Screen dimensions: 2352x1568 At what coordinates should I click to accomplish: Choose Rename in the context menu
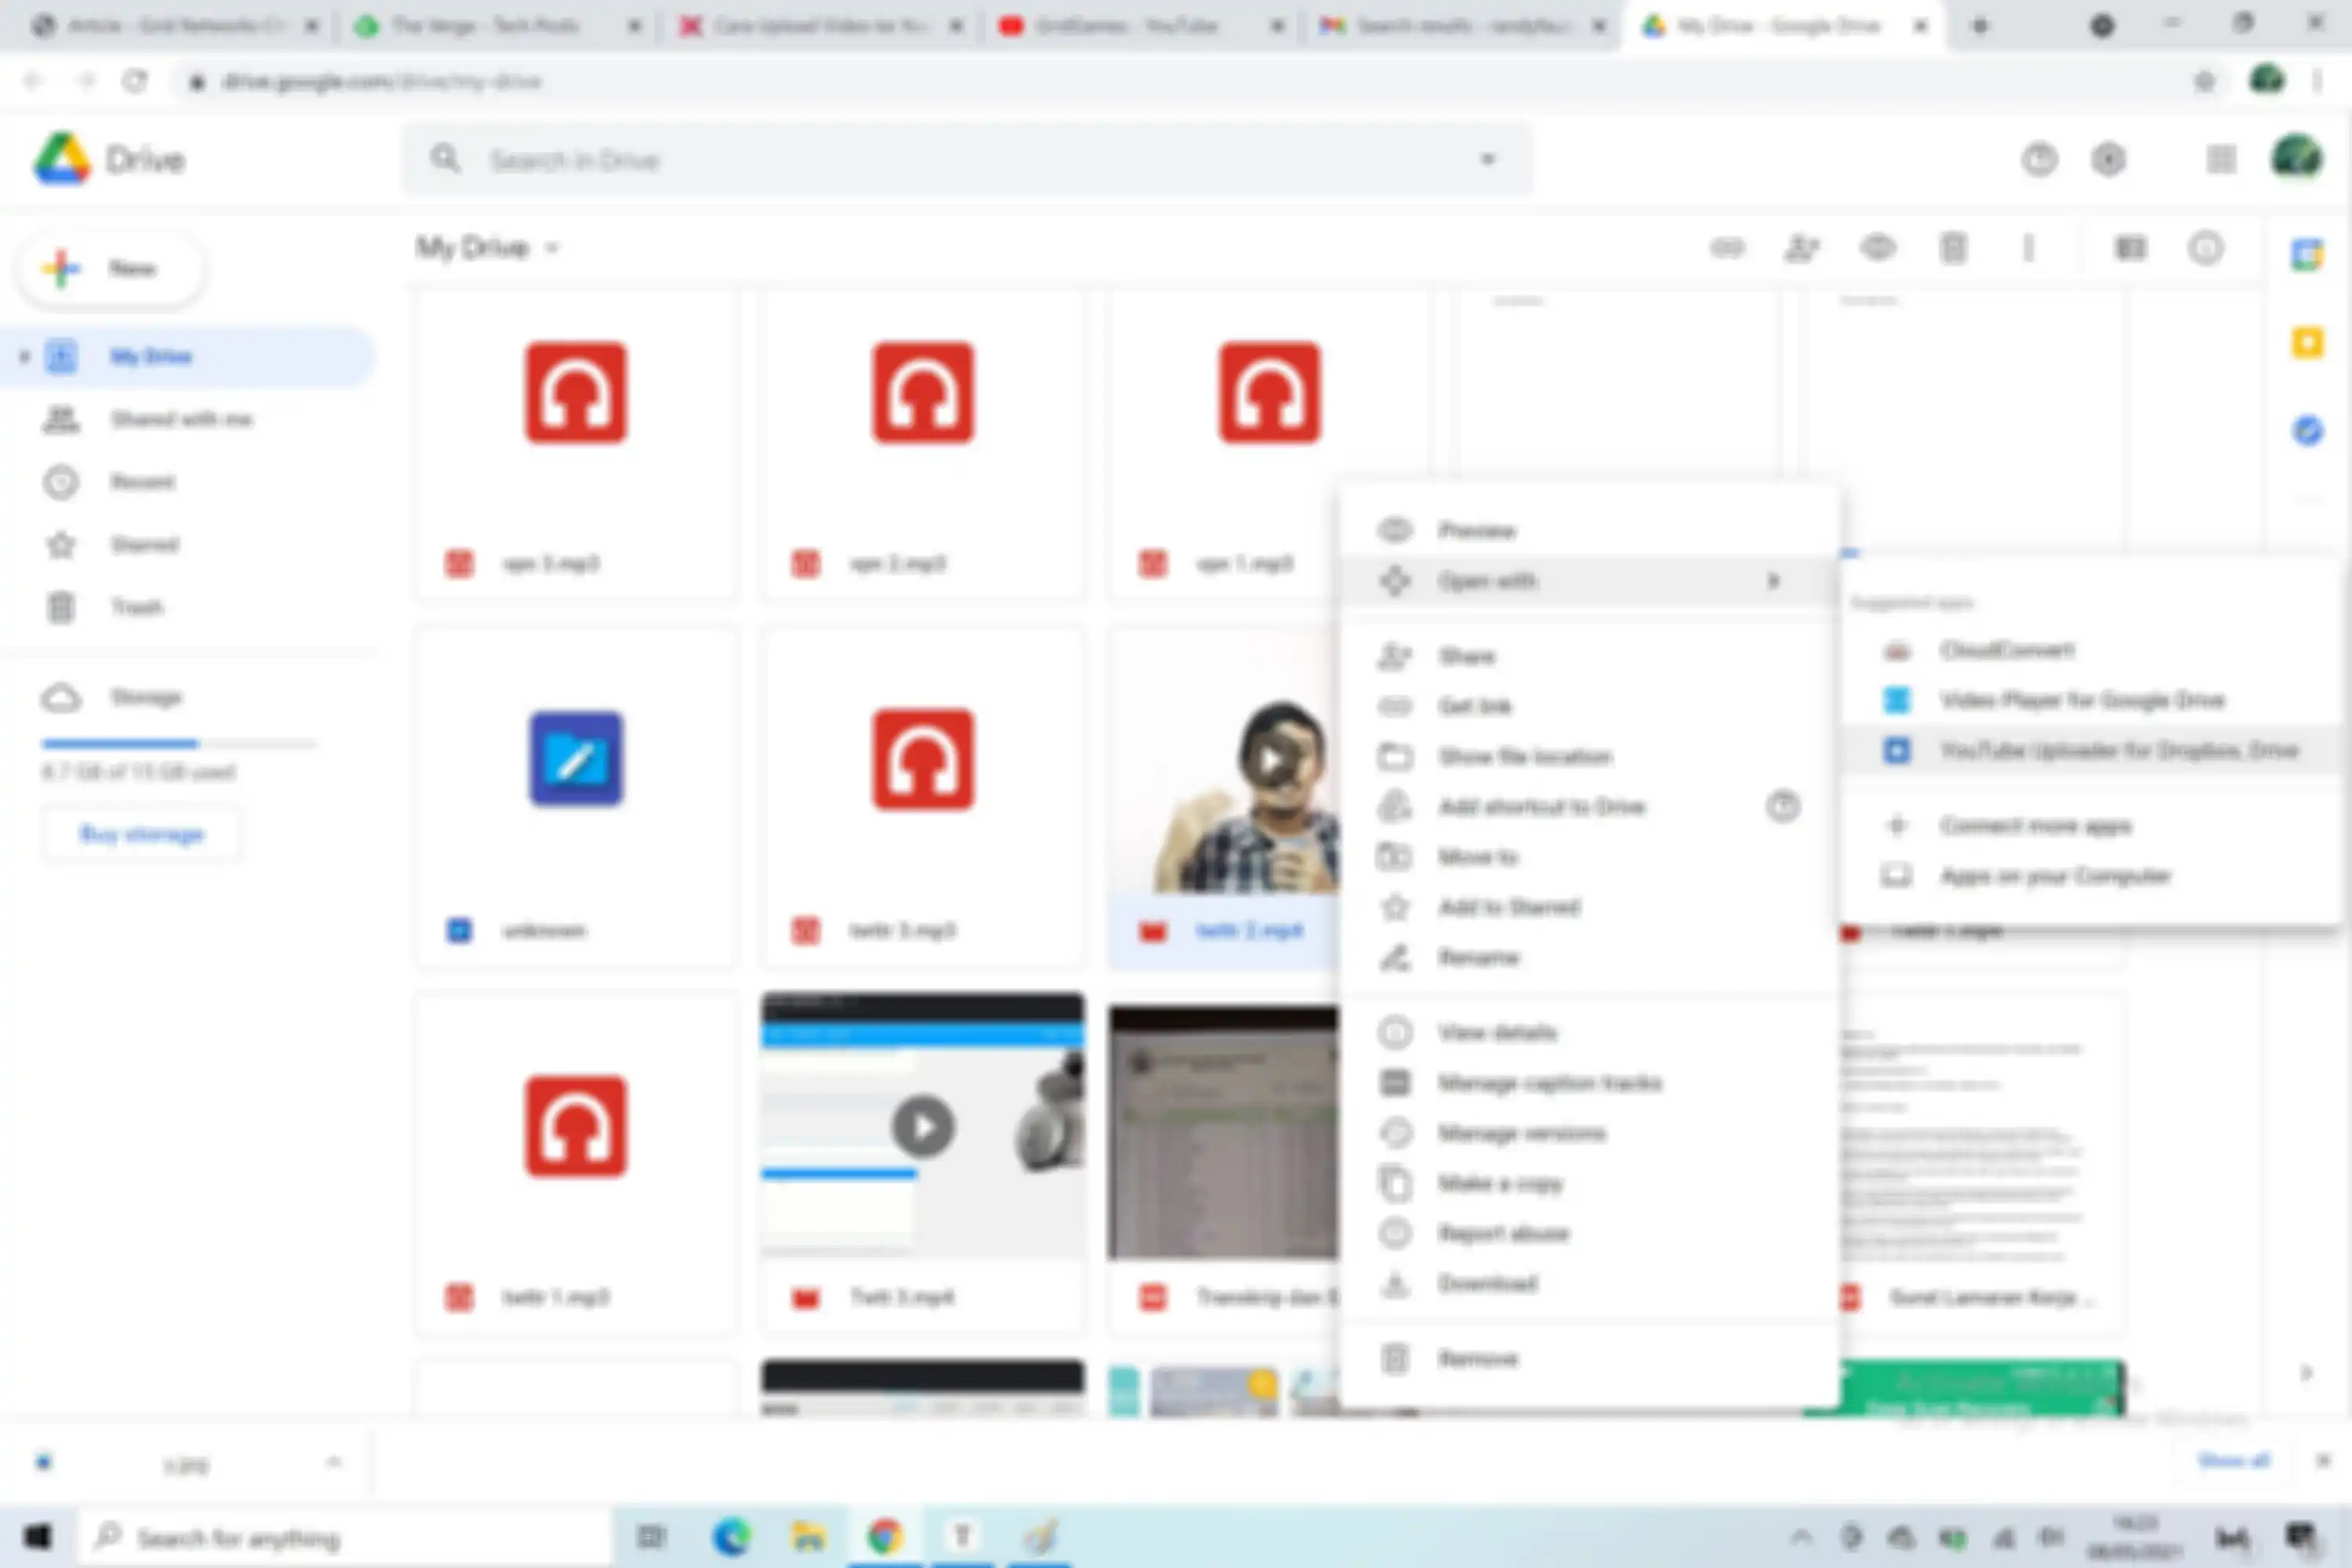coord(1589,958)
